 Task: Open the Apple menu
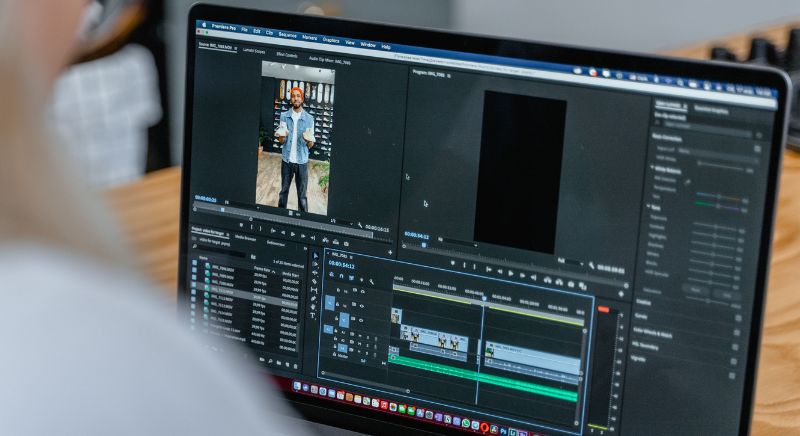click(x=204, y=24)
